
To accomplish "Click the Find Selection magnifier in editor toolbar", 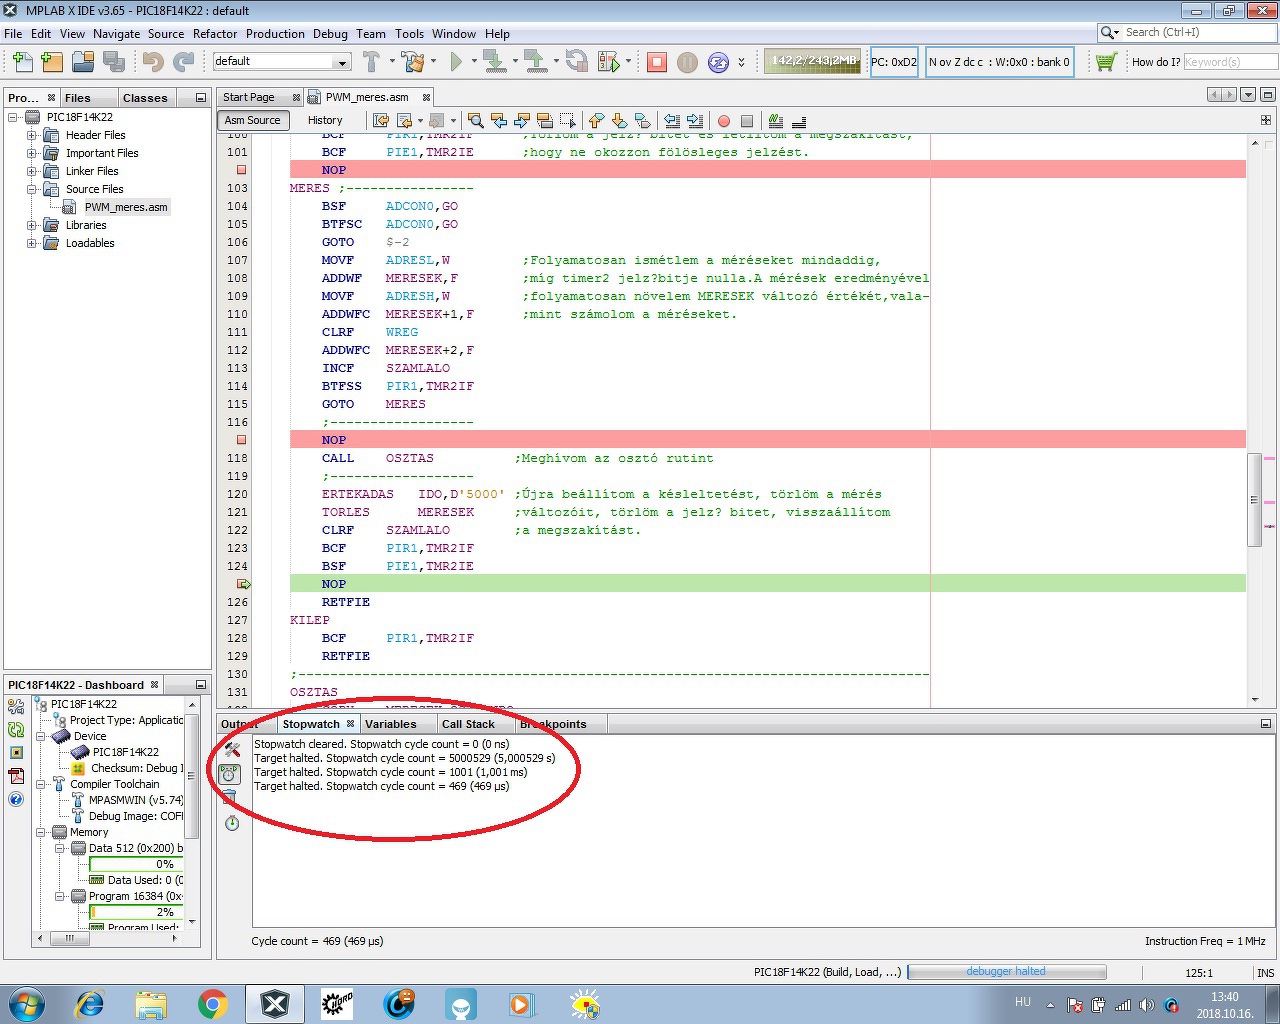I will coord(476,121).
